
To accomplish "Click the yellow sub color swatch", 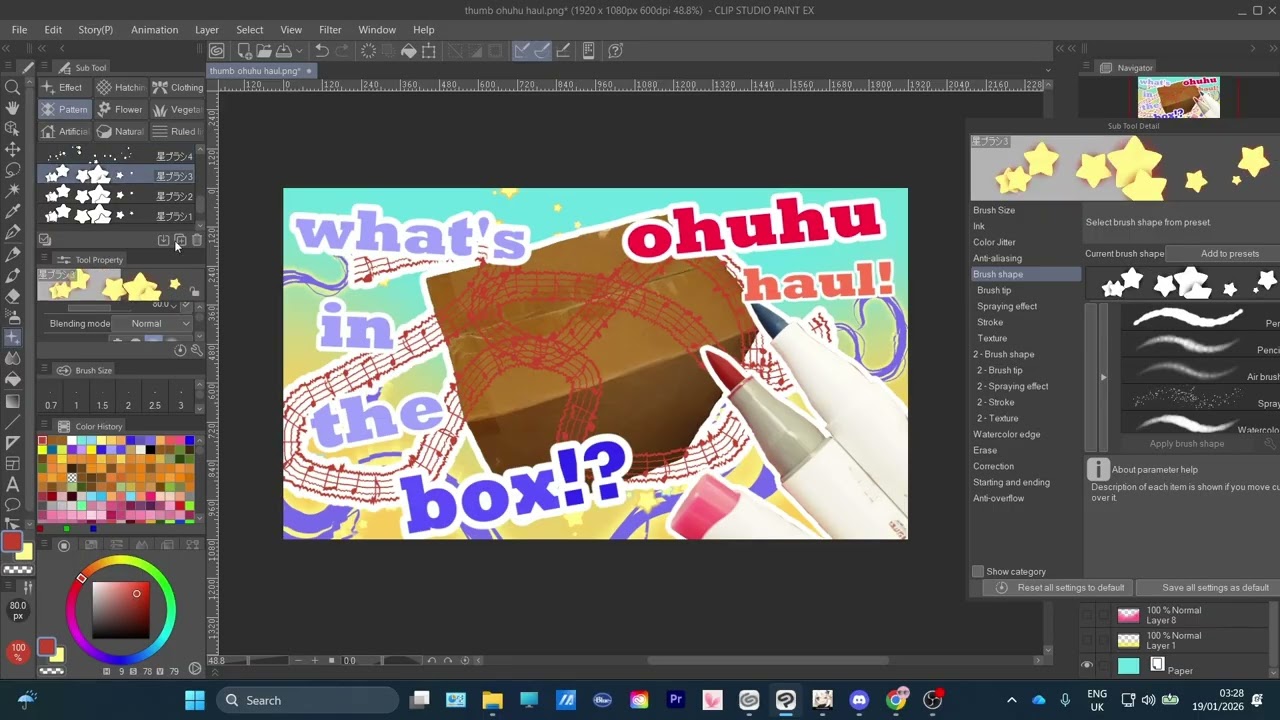I will pyautogui.click(x=26, y=553).
